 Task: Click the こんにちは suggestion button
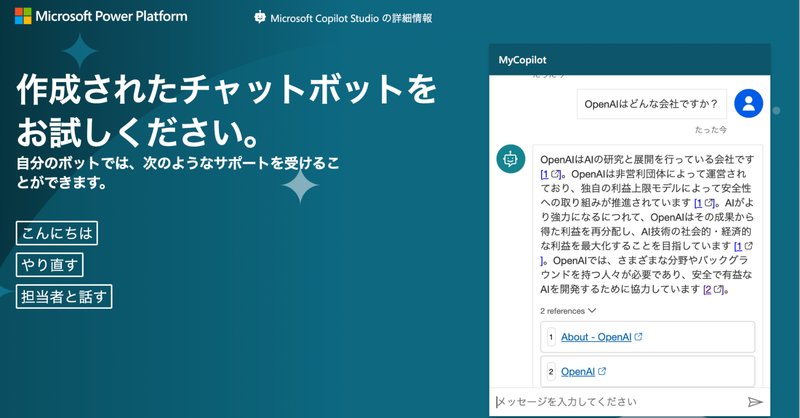(x=57, y=233)
